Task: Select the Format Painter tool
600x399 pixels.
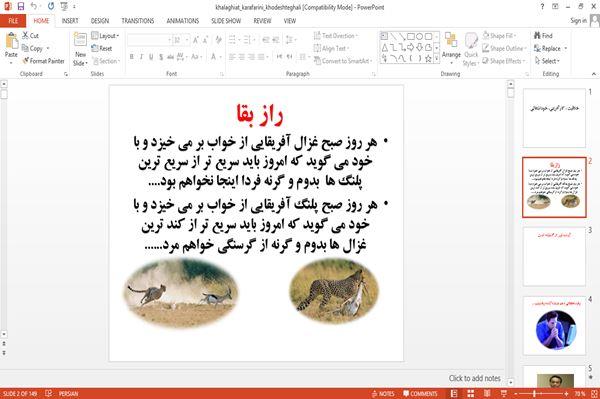Action: click(x=44, y=61)
